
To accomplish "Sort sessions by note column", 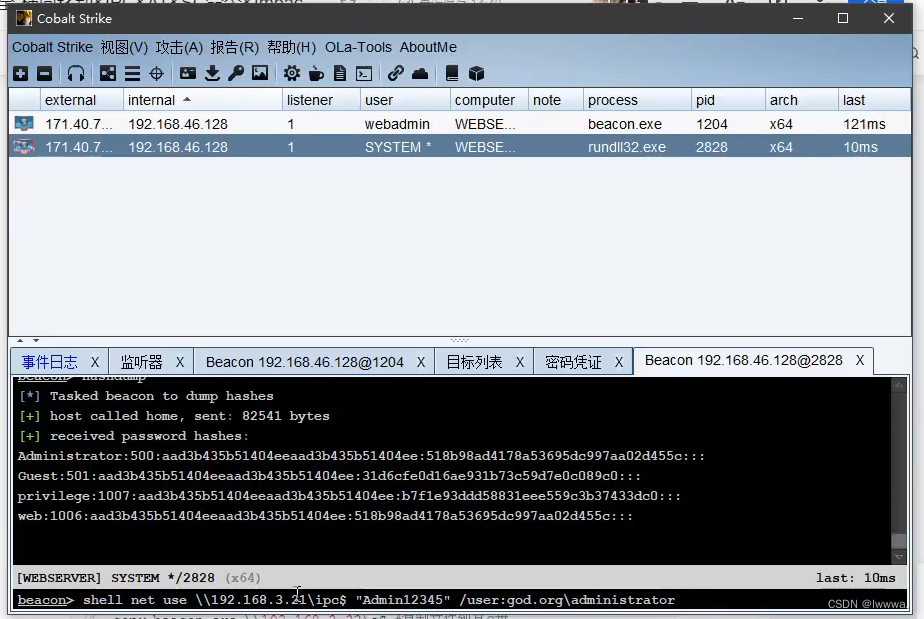I will coord(556,100).
